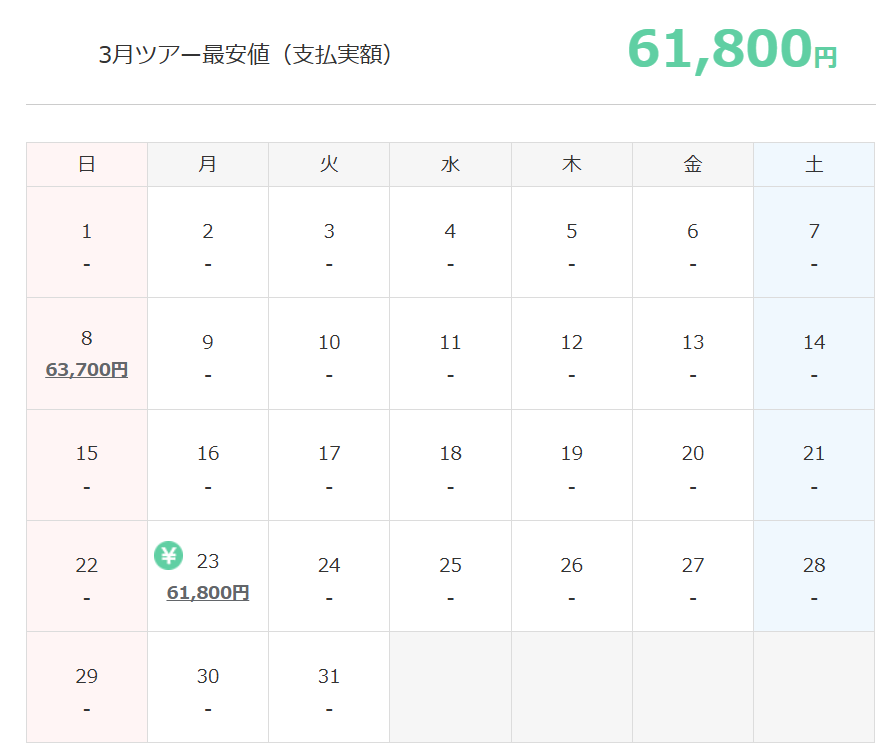Choose the March 15 Sunday cell
The image size is (891, 756).
[x=87, y=464]
